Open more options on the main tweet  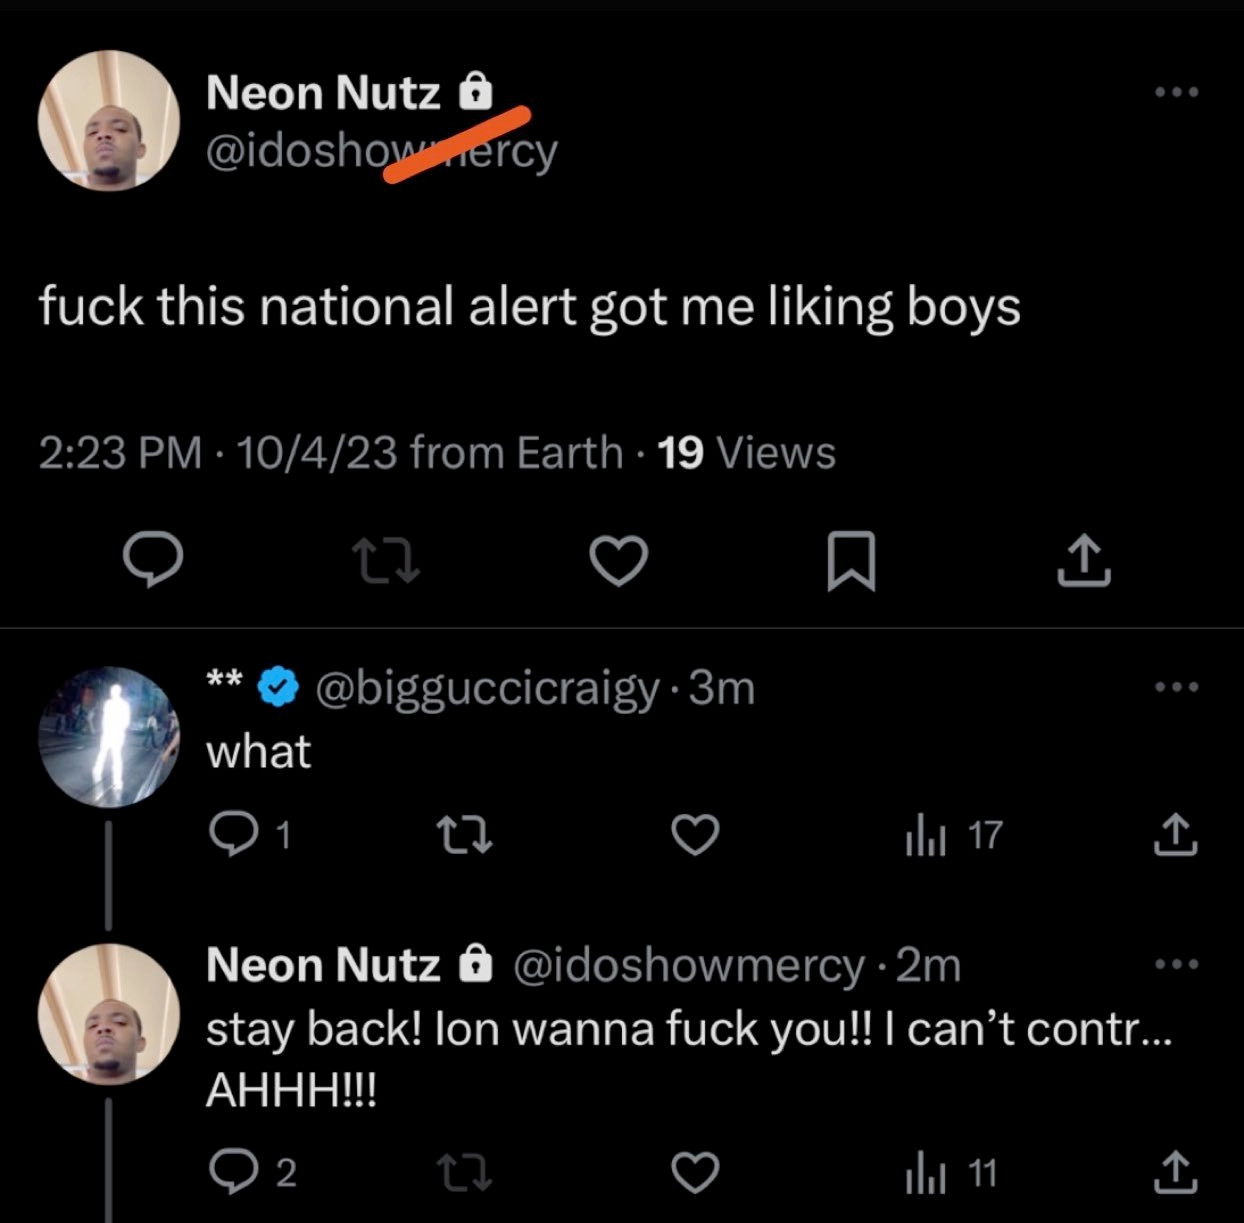click(x=1176, y=92)
